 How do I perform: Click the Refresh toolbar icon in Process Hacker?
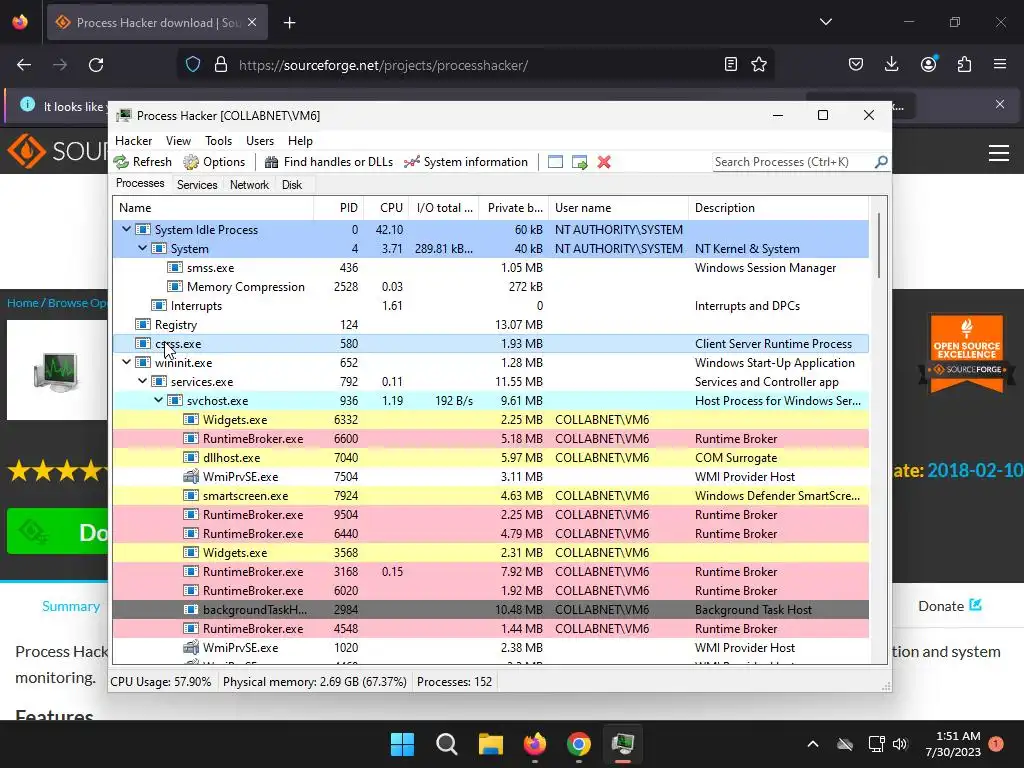coord(121,162)
